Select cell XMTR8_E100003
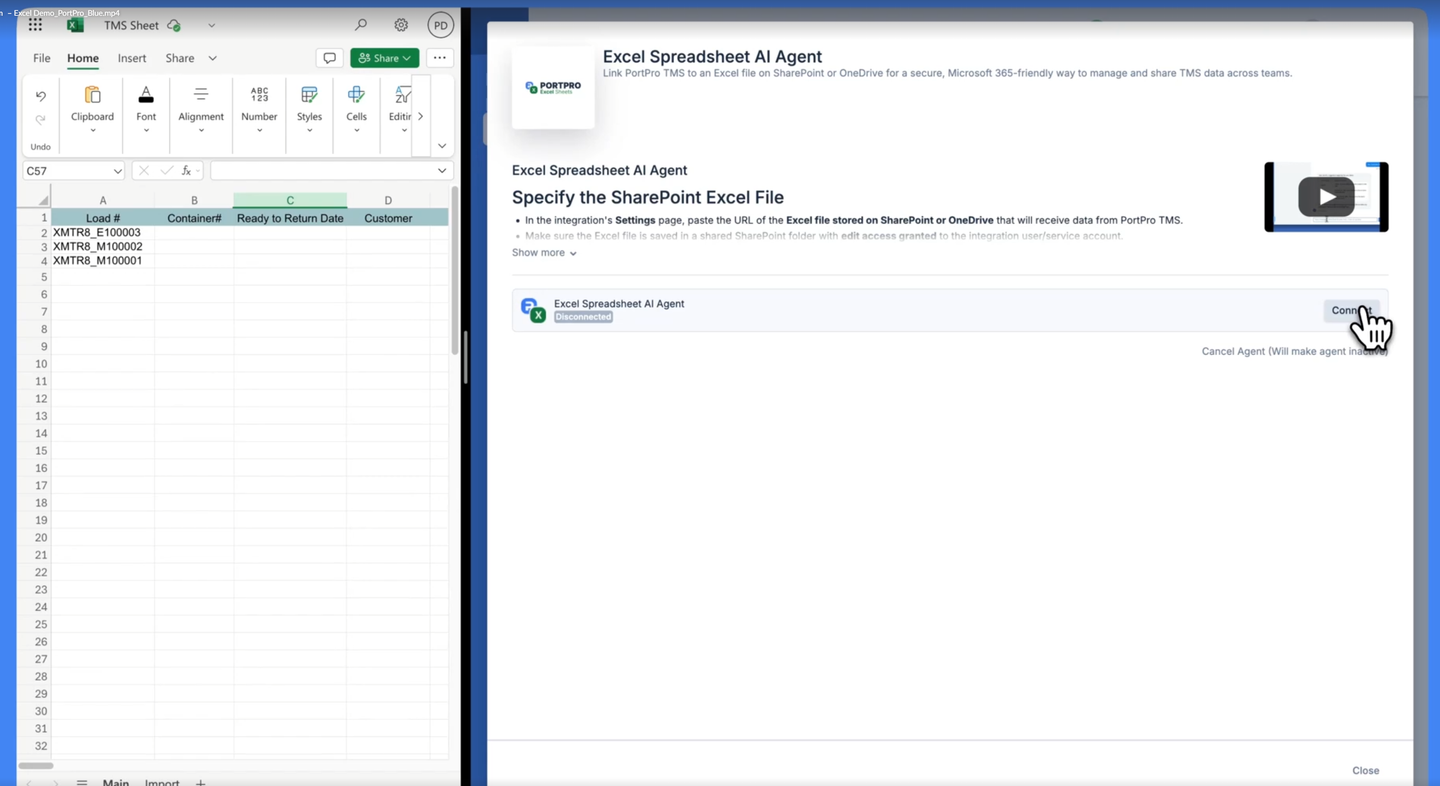 coord(103,232)
